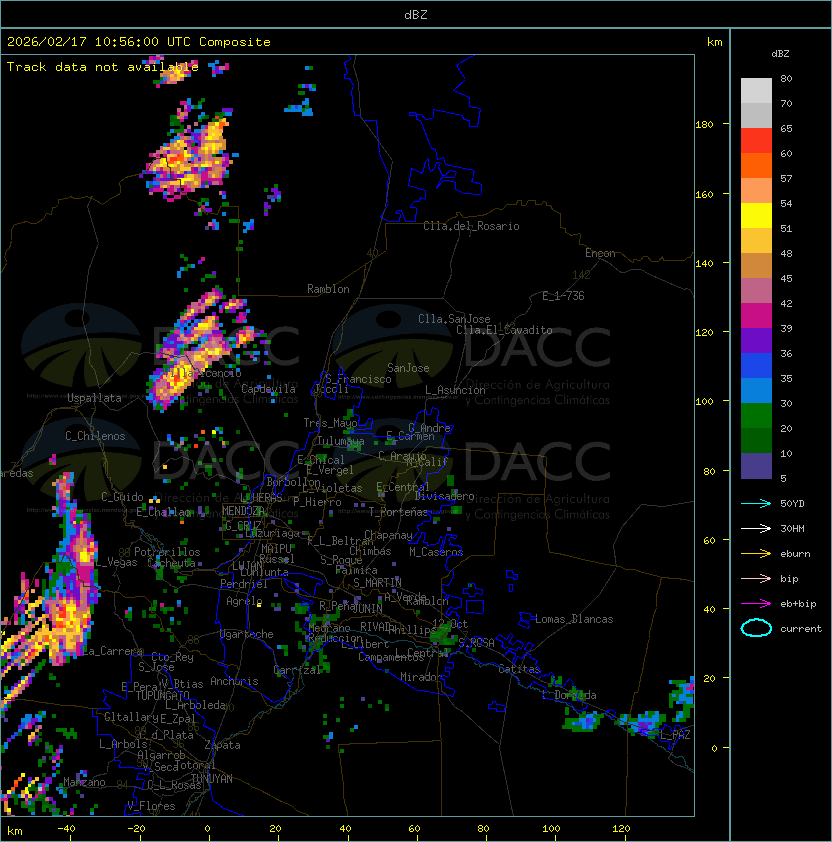Click the 180 km tick on right axis
Screen dimensions: 832x842
tap(704, 124)
